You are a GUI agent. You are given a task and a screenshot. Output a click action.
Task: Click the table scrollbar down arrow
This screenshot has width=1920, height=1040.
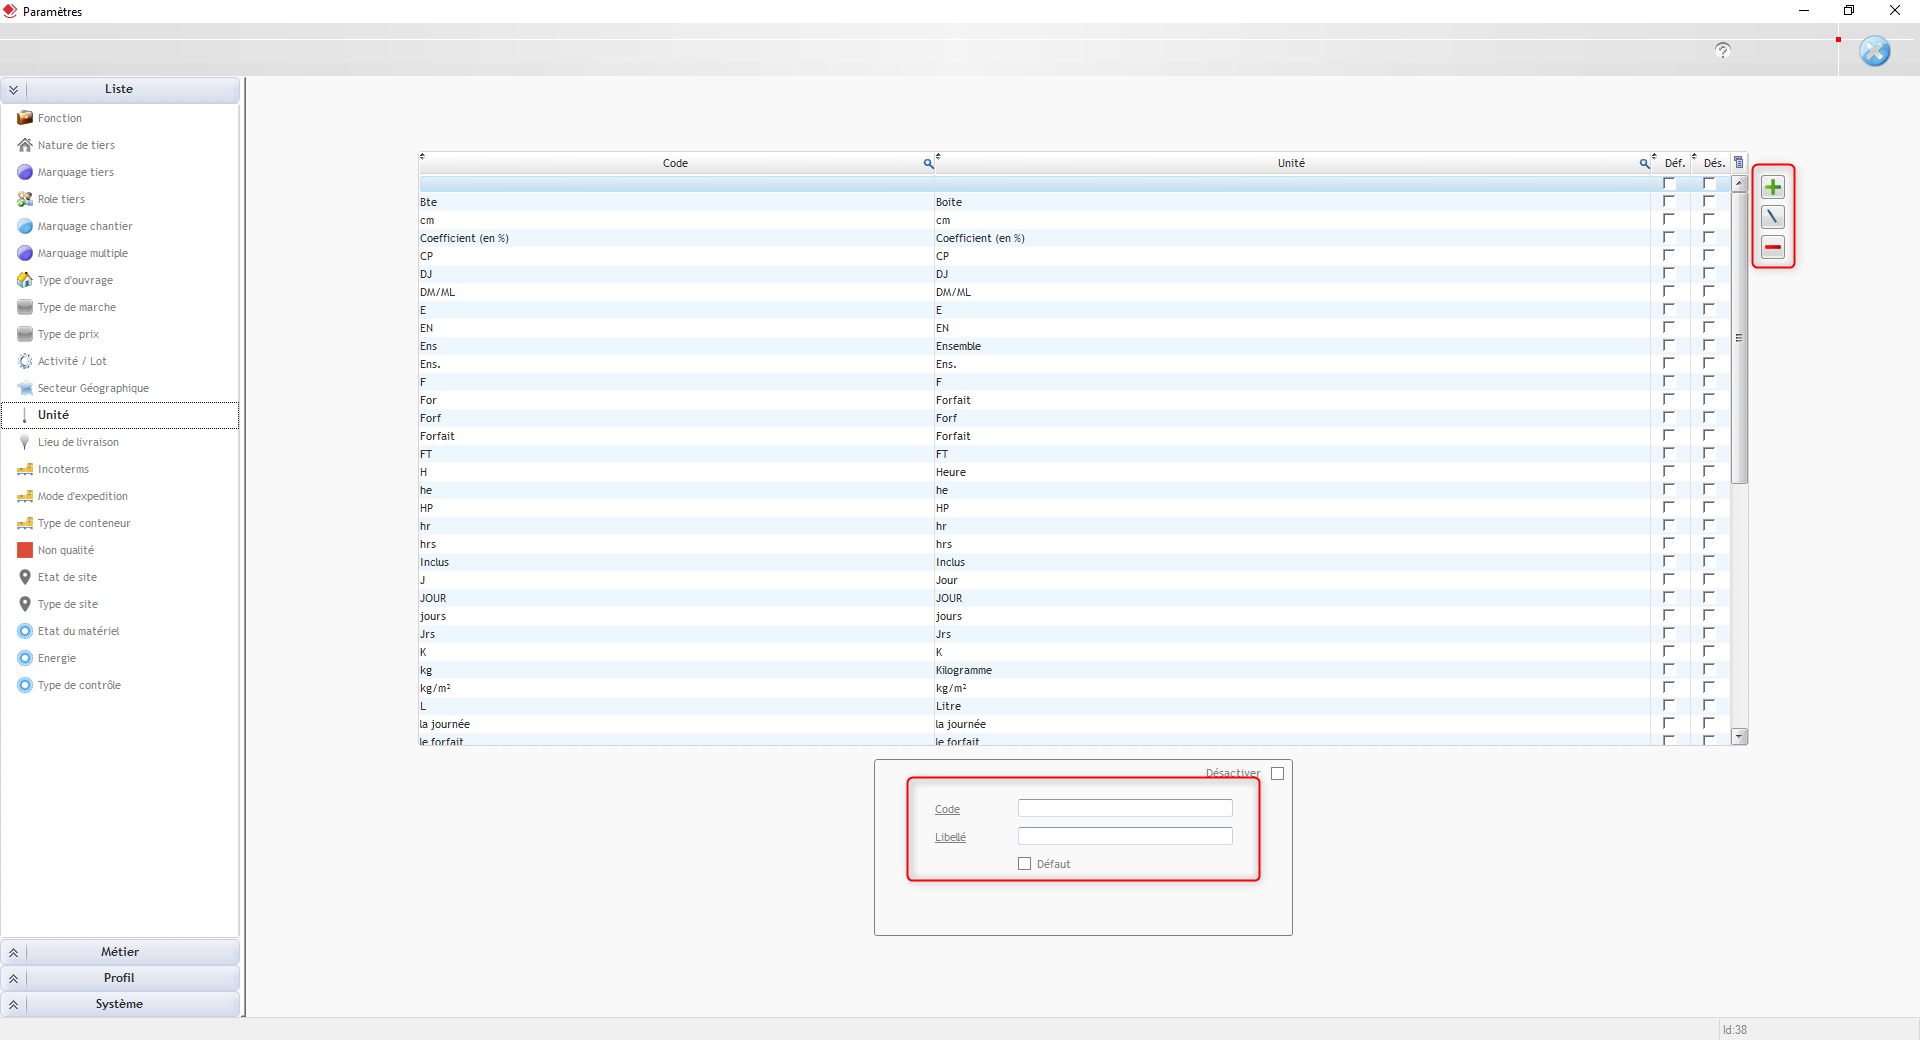click(1739, 737)
